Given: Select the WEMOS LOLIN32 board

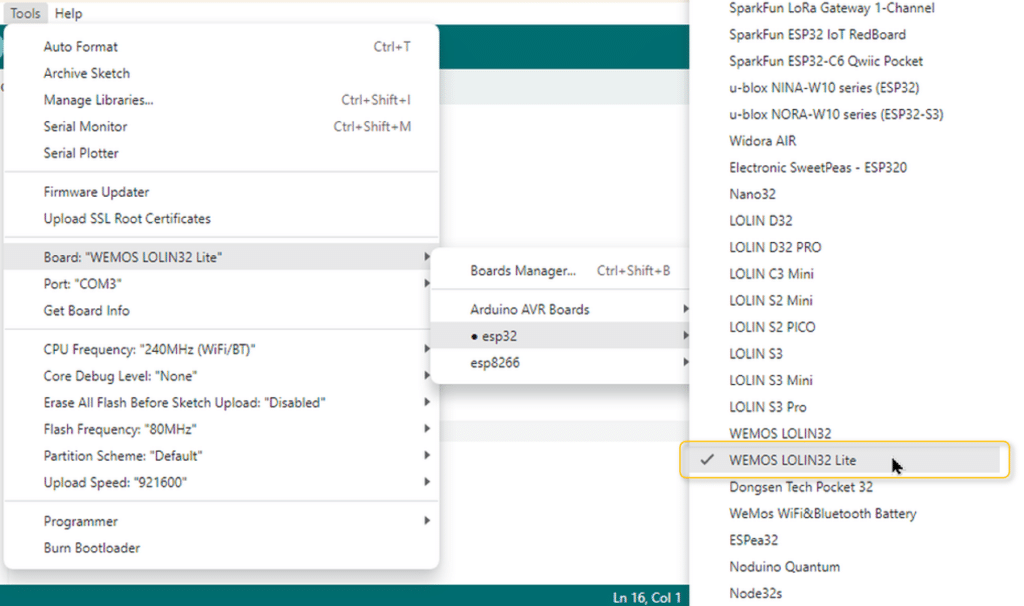Looking at the screenshot, I should (x=780, y=434).
